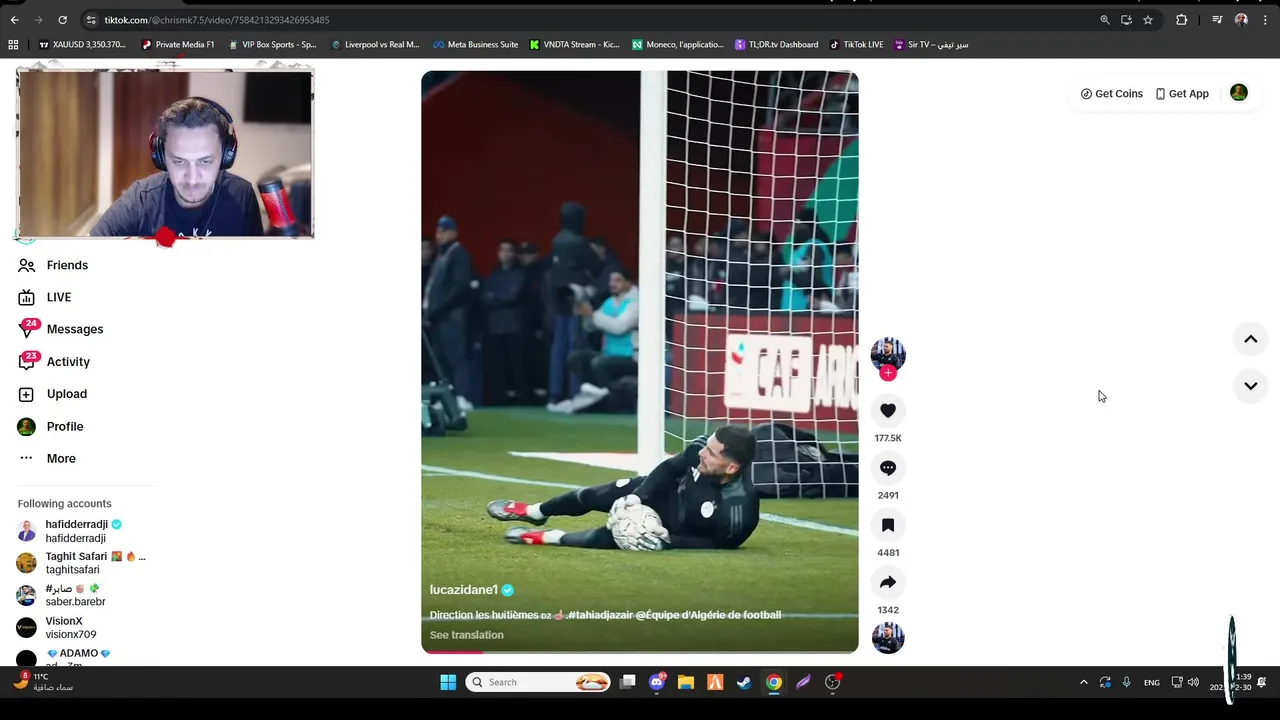
Task: Open the sound disc thumbnail below share
Action: point(888,637)
